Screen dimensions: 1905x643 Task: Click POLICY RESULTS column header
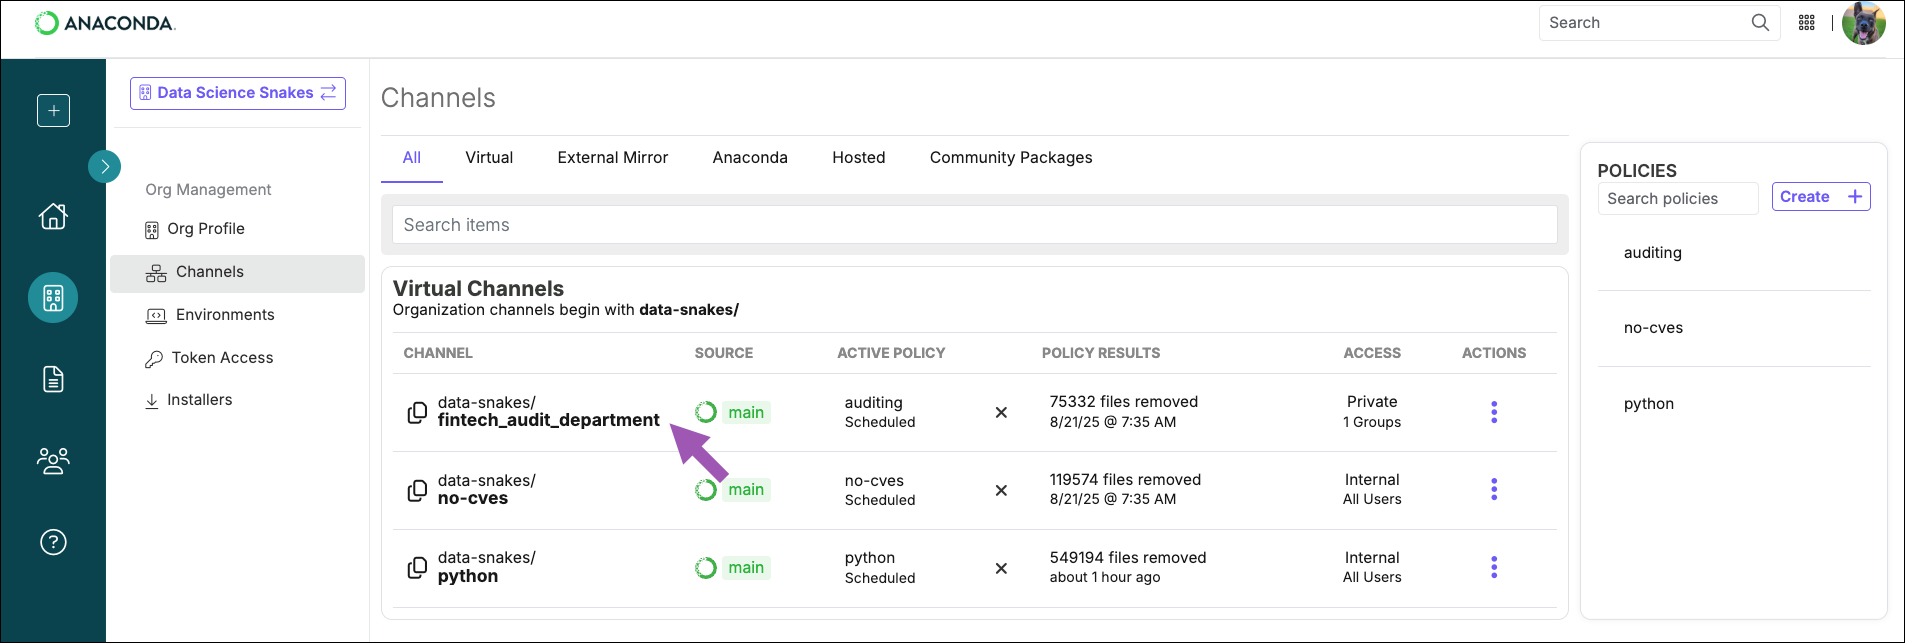click(x=1101, y=353)
